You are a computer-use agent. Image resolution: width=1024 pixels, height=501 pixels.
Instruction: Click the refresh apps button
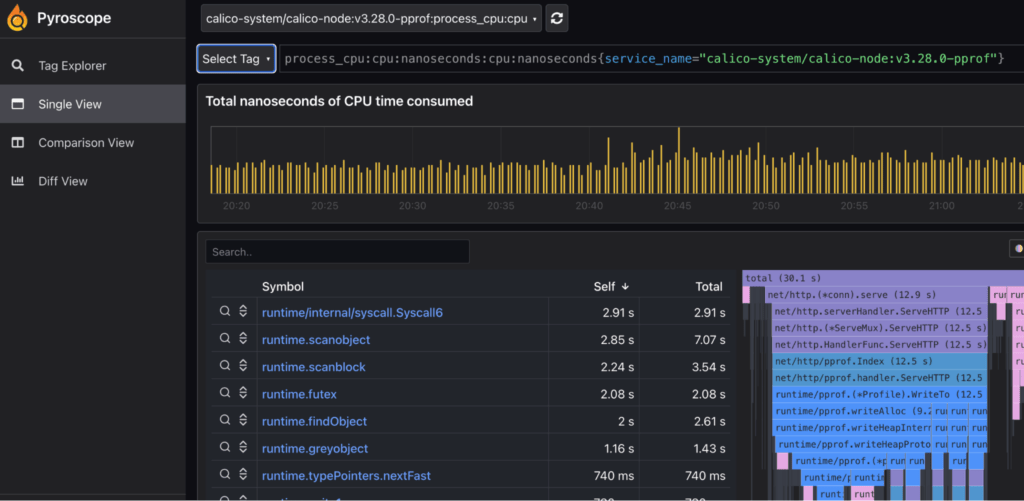556,18
